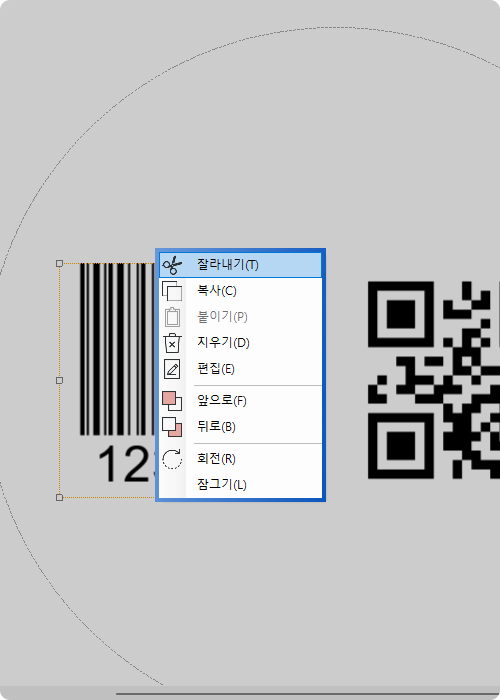Click the Rotate circular arrow icon
The image size is (500, 700).
(x=172, y=459)
